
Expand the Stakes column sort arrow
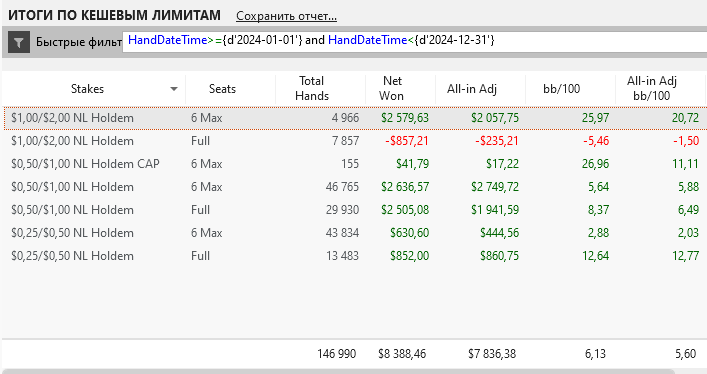point(174,89)
